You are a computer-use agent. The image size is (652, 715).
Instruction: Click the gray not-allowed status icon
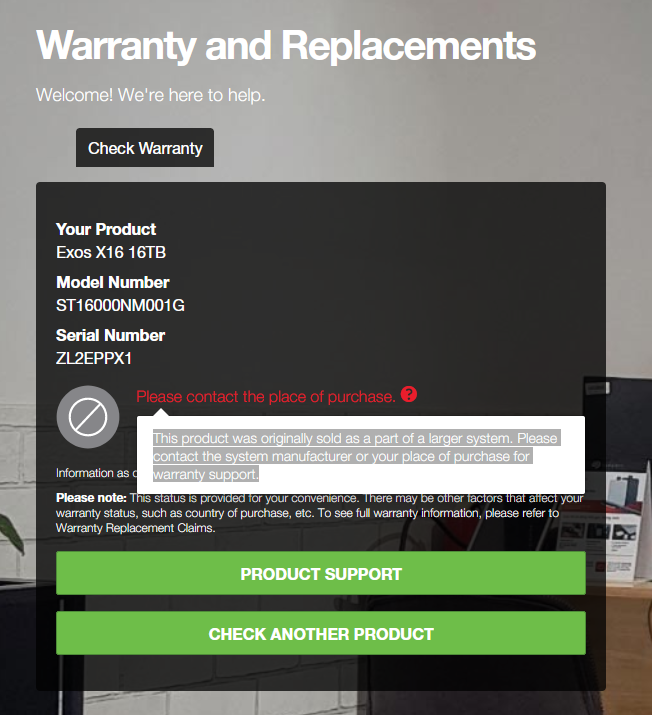[88, 417]
